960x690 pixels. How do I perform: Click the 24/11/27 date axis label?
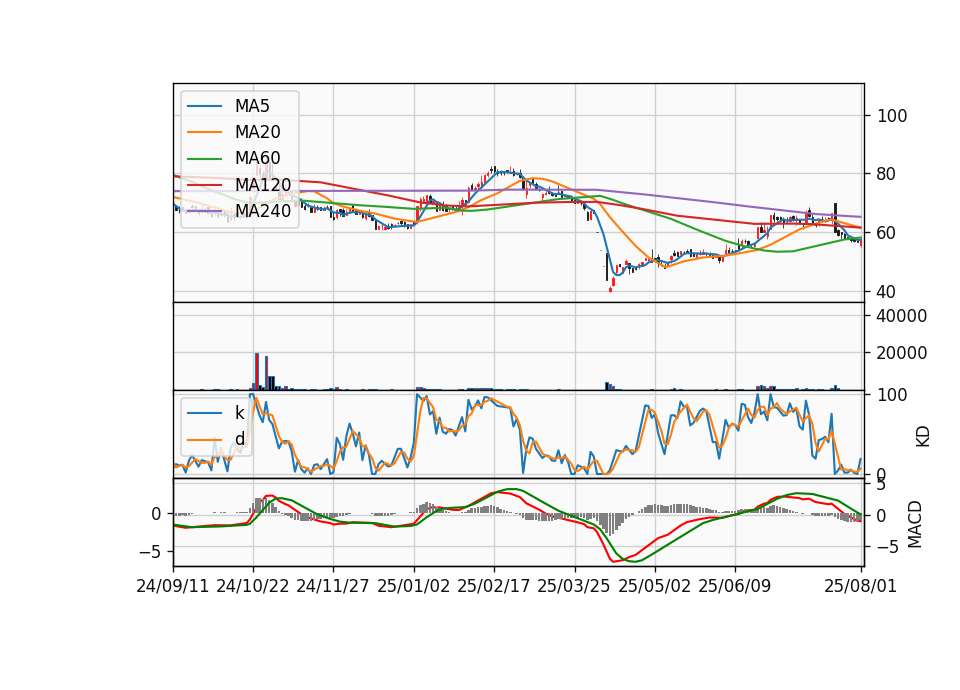pyautogui.click(x=333, y=586)
